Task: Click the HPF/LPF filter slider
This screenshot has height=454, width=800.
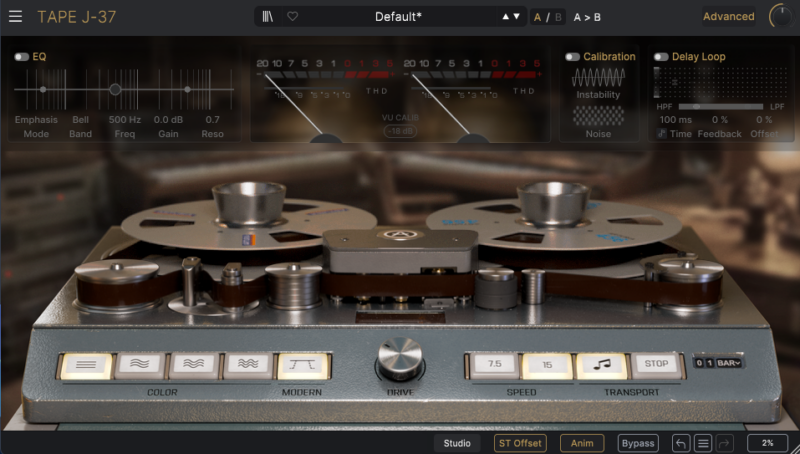Action: [719, 105]
